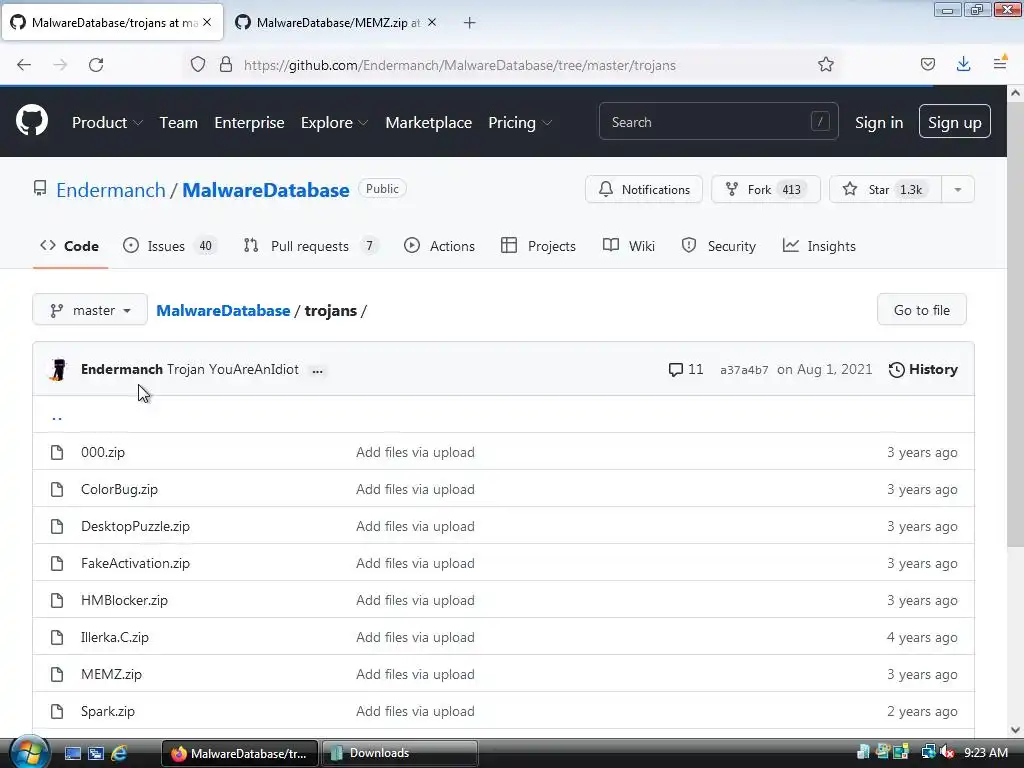Image resolution: width=1024 pixels, height=768 pixels.
Task: Click the Sign in link
Action: pos(879,123)
